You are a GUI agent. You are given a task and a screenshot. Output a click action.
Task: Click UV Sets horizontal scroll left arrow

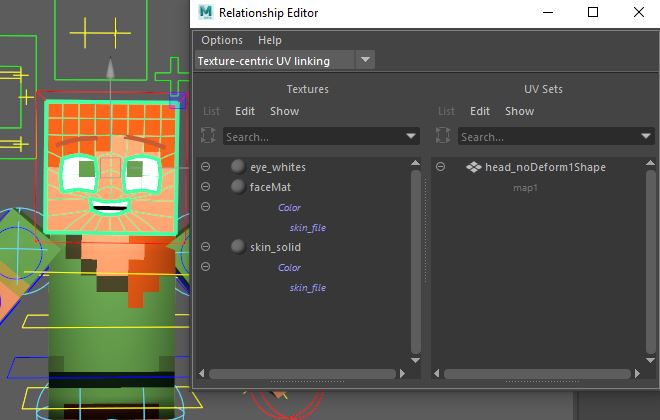tap(436, 373)
